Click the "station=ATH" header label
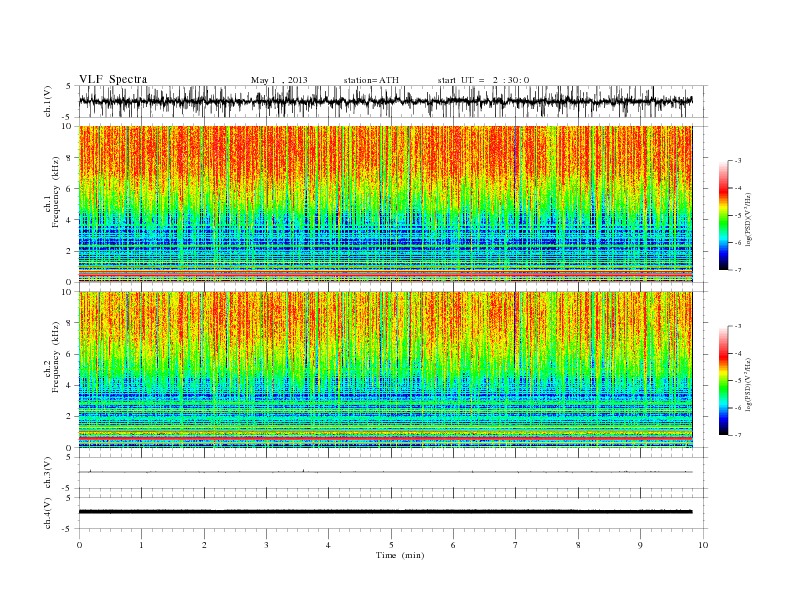Image resolution: width=792 pixels, height=612 pixels. pyautogui.click(x=371, y=80)
